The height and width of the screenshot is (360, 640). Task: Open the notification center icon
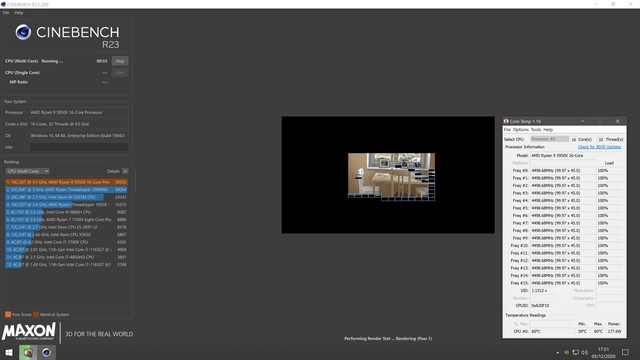coord(625,352)
